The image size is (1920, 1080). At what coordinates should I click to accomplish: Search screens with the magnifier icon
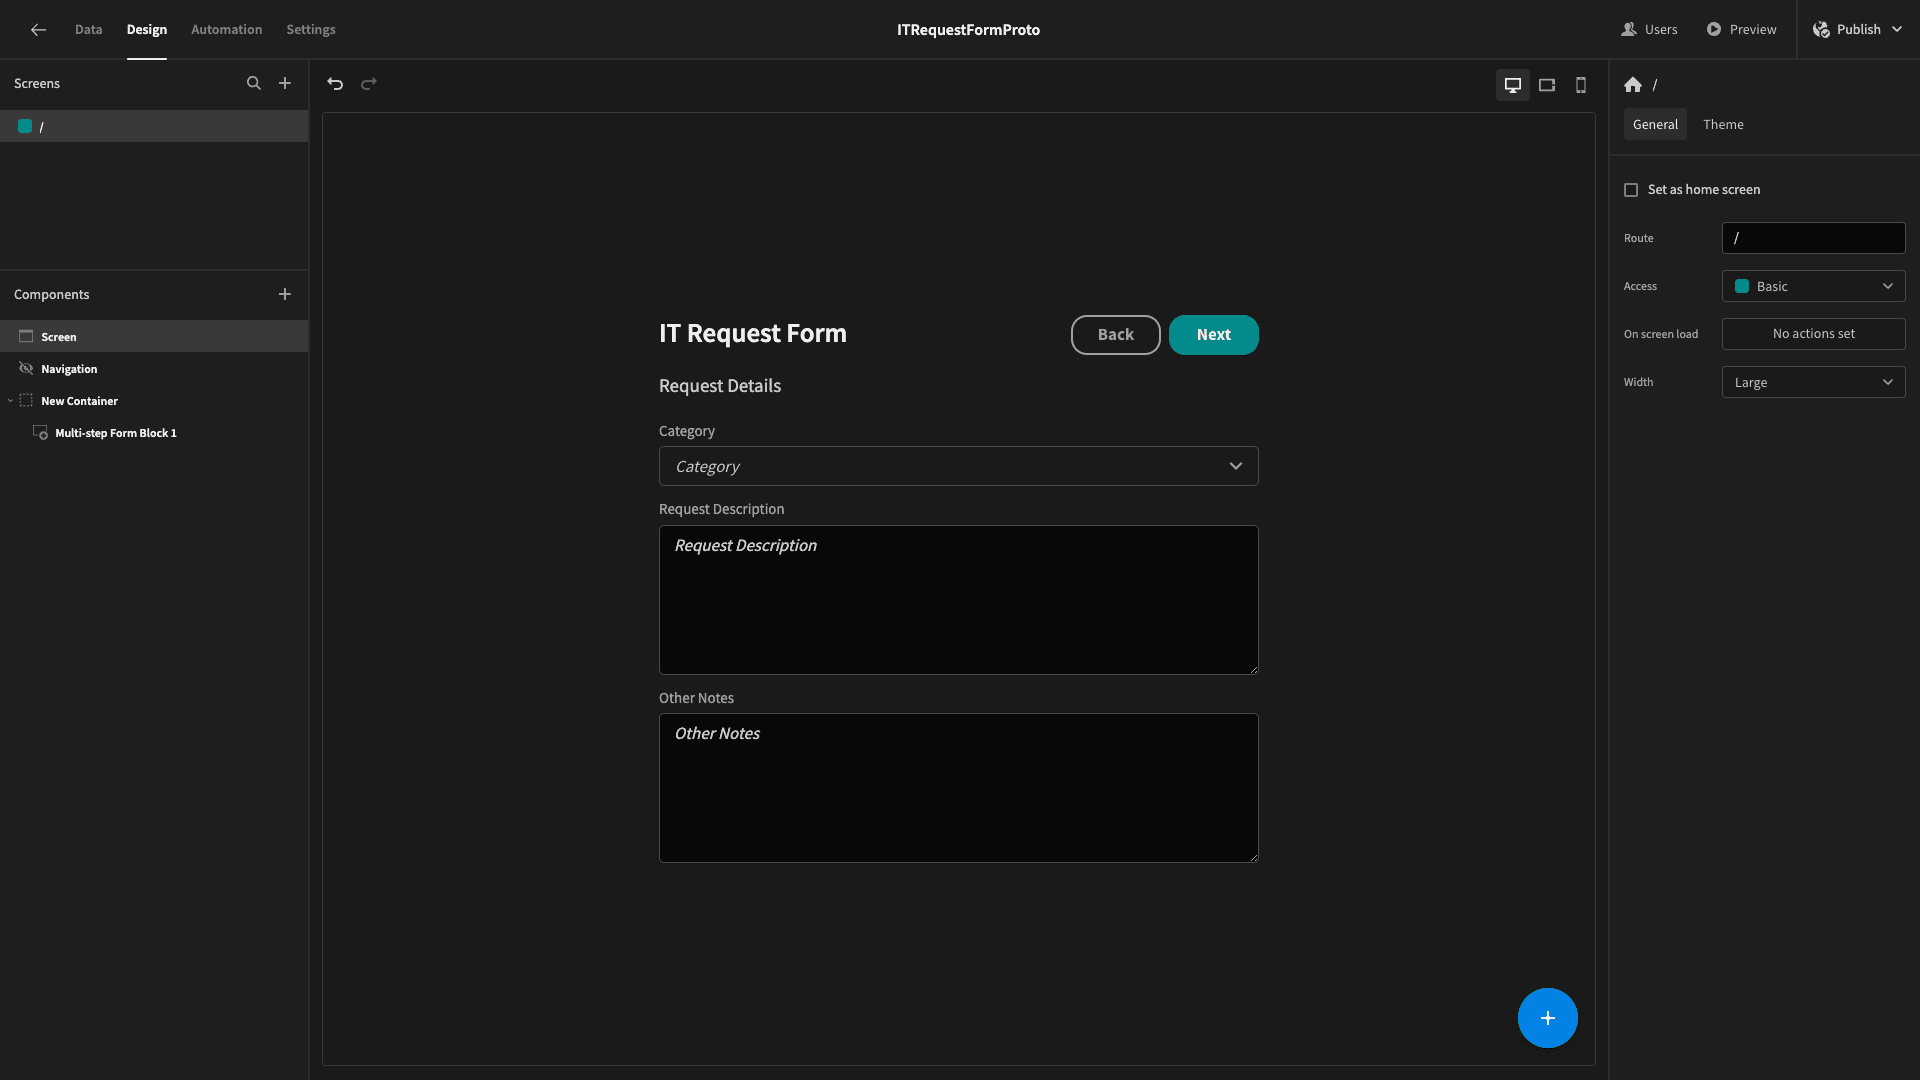[254, 84]
